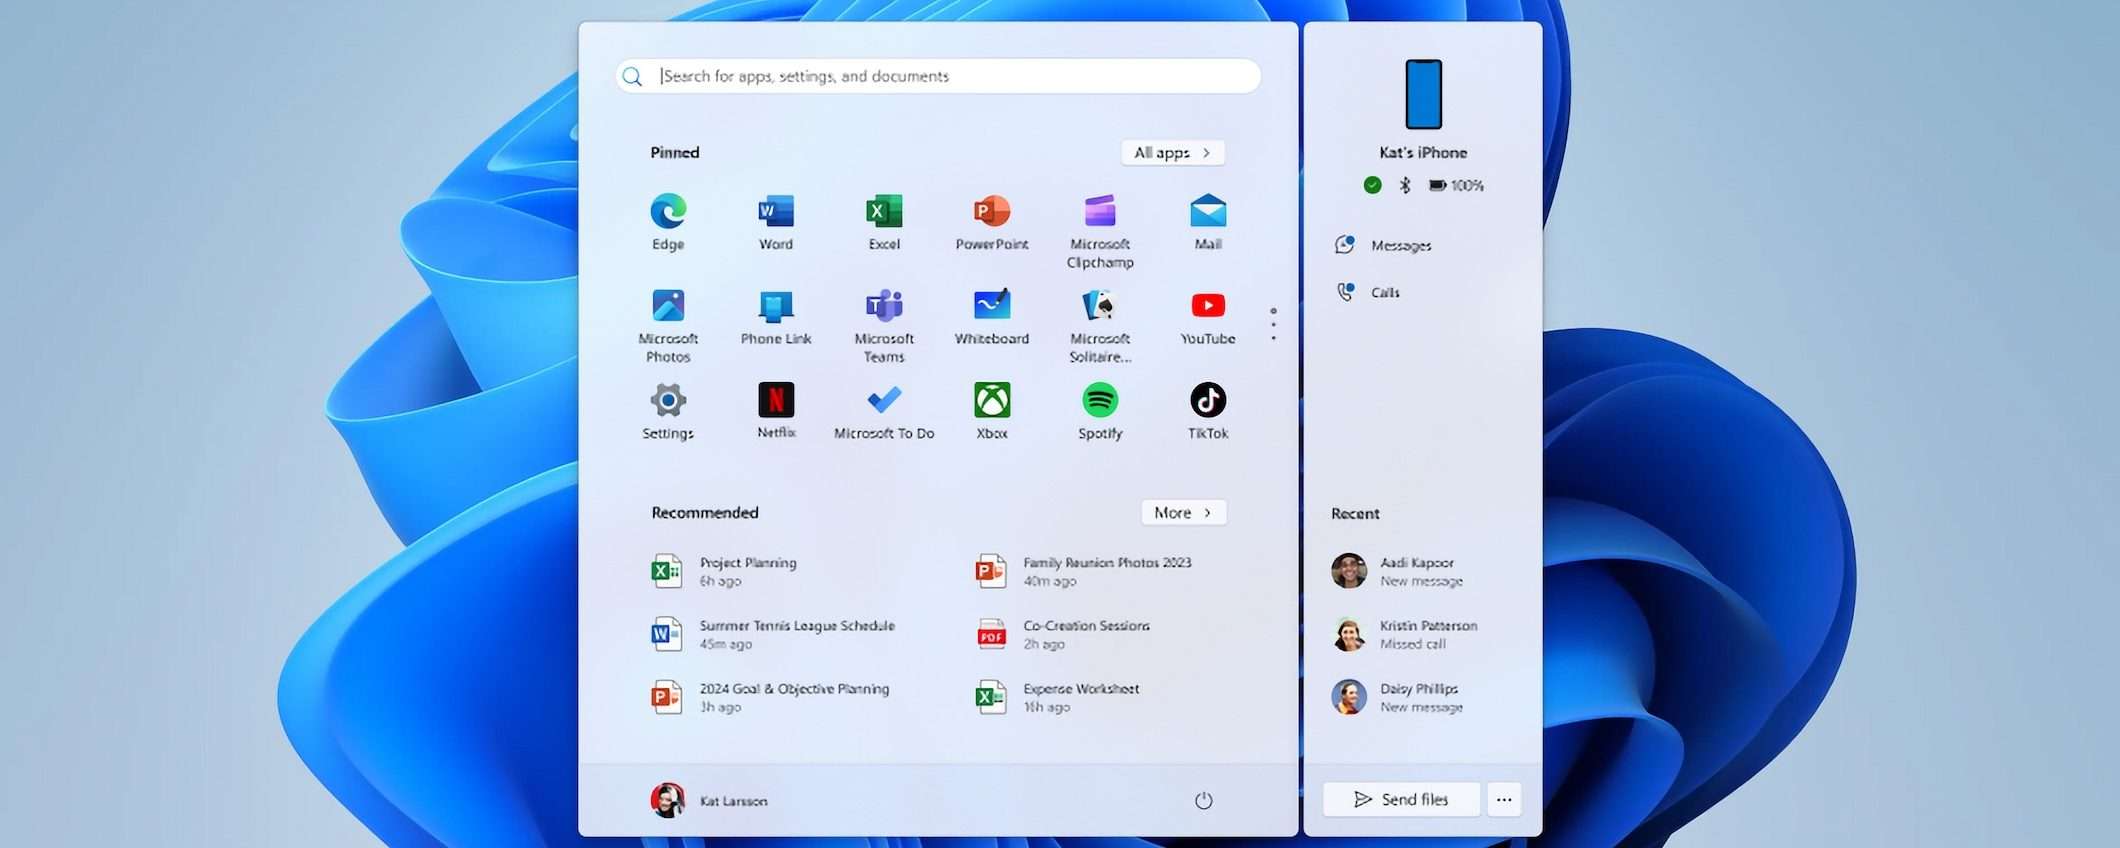The width and height of the screenshot is (2120, 848).
Task: Open Summer Tennis League Schedule document
Action: pos(773,634)
